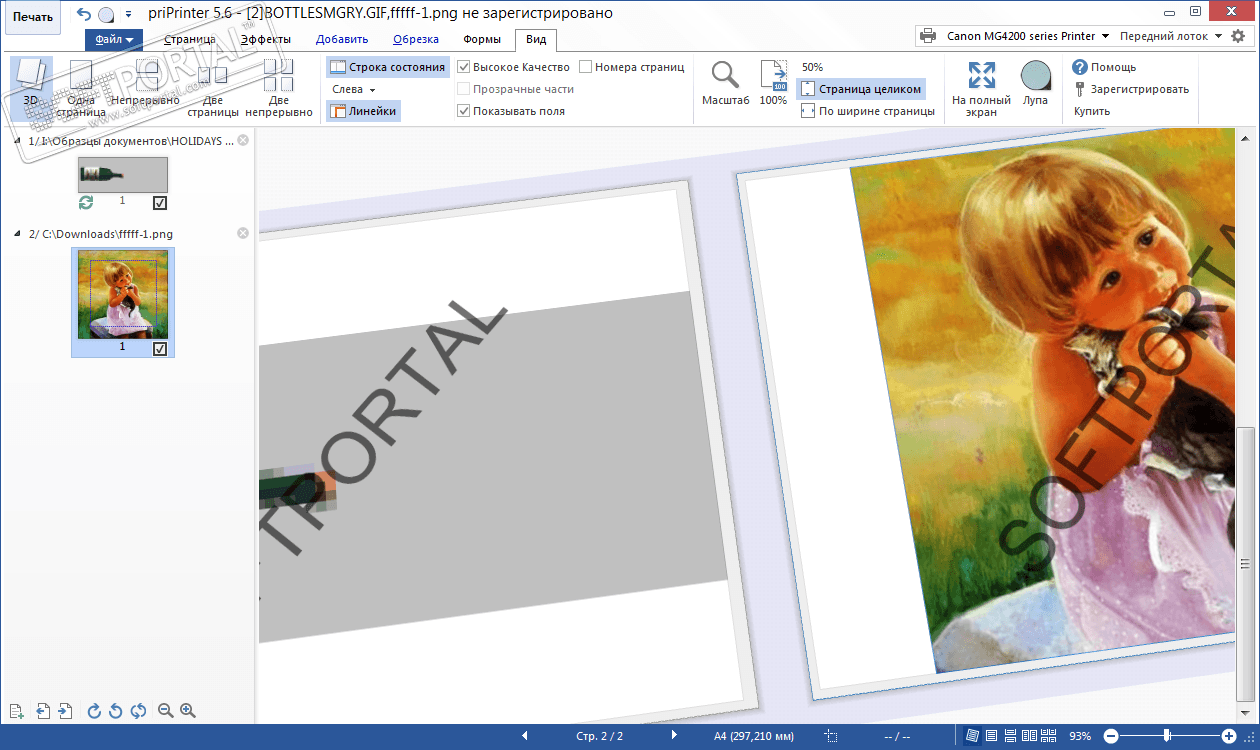The width and height of the screenshot is (1260, 750).
Task: Open quick access toolbar dropdown arrow
Action: (x=128, y=15)
